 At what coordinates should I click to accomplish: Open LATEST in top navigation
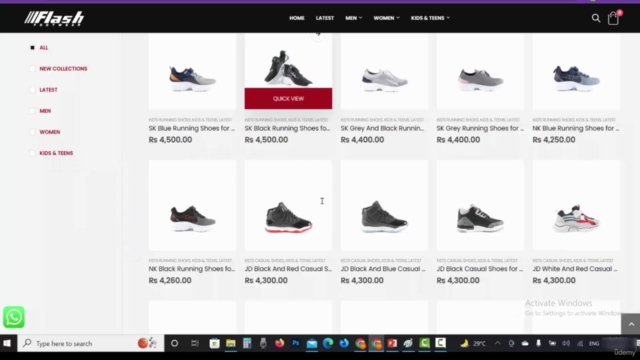[324, 18]
